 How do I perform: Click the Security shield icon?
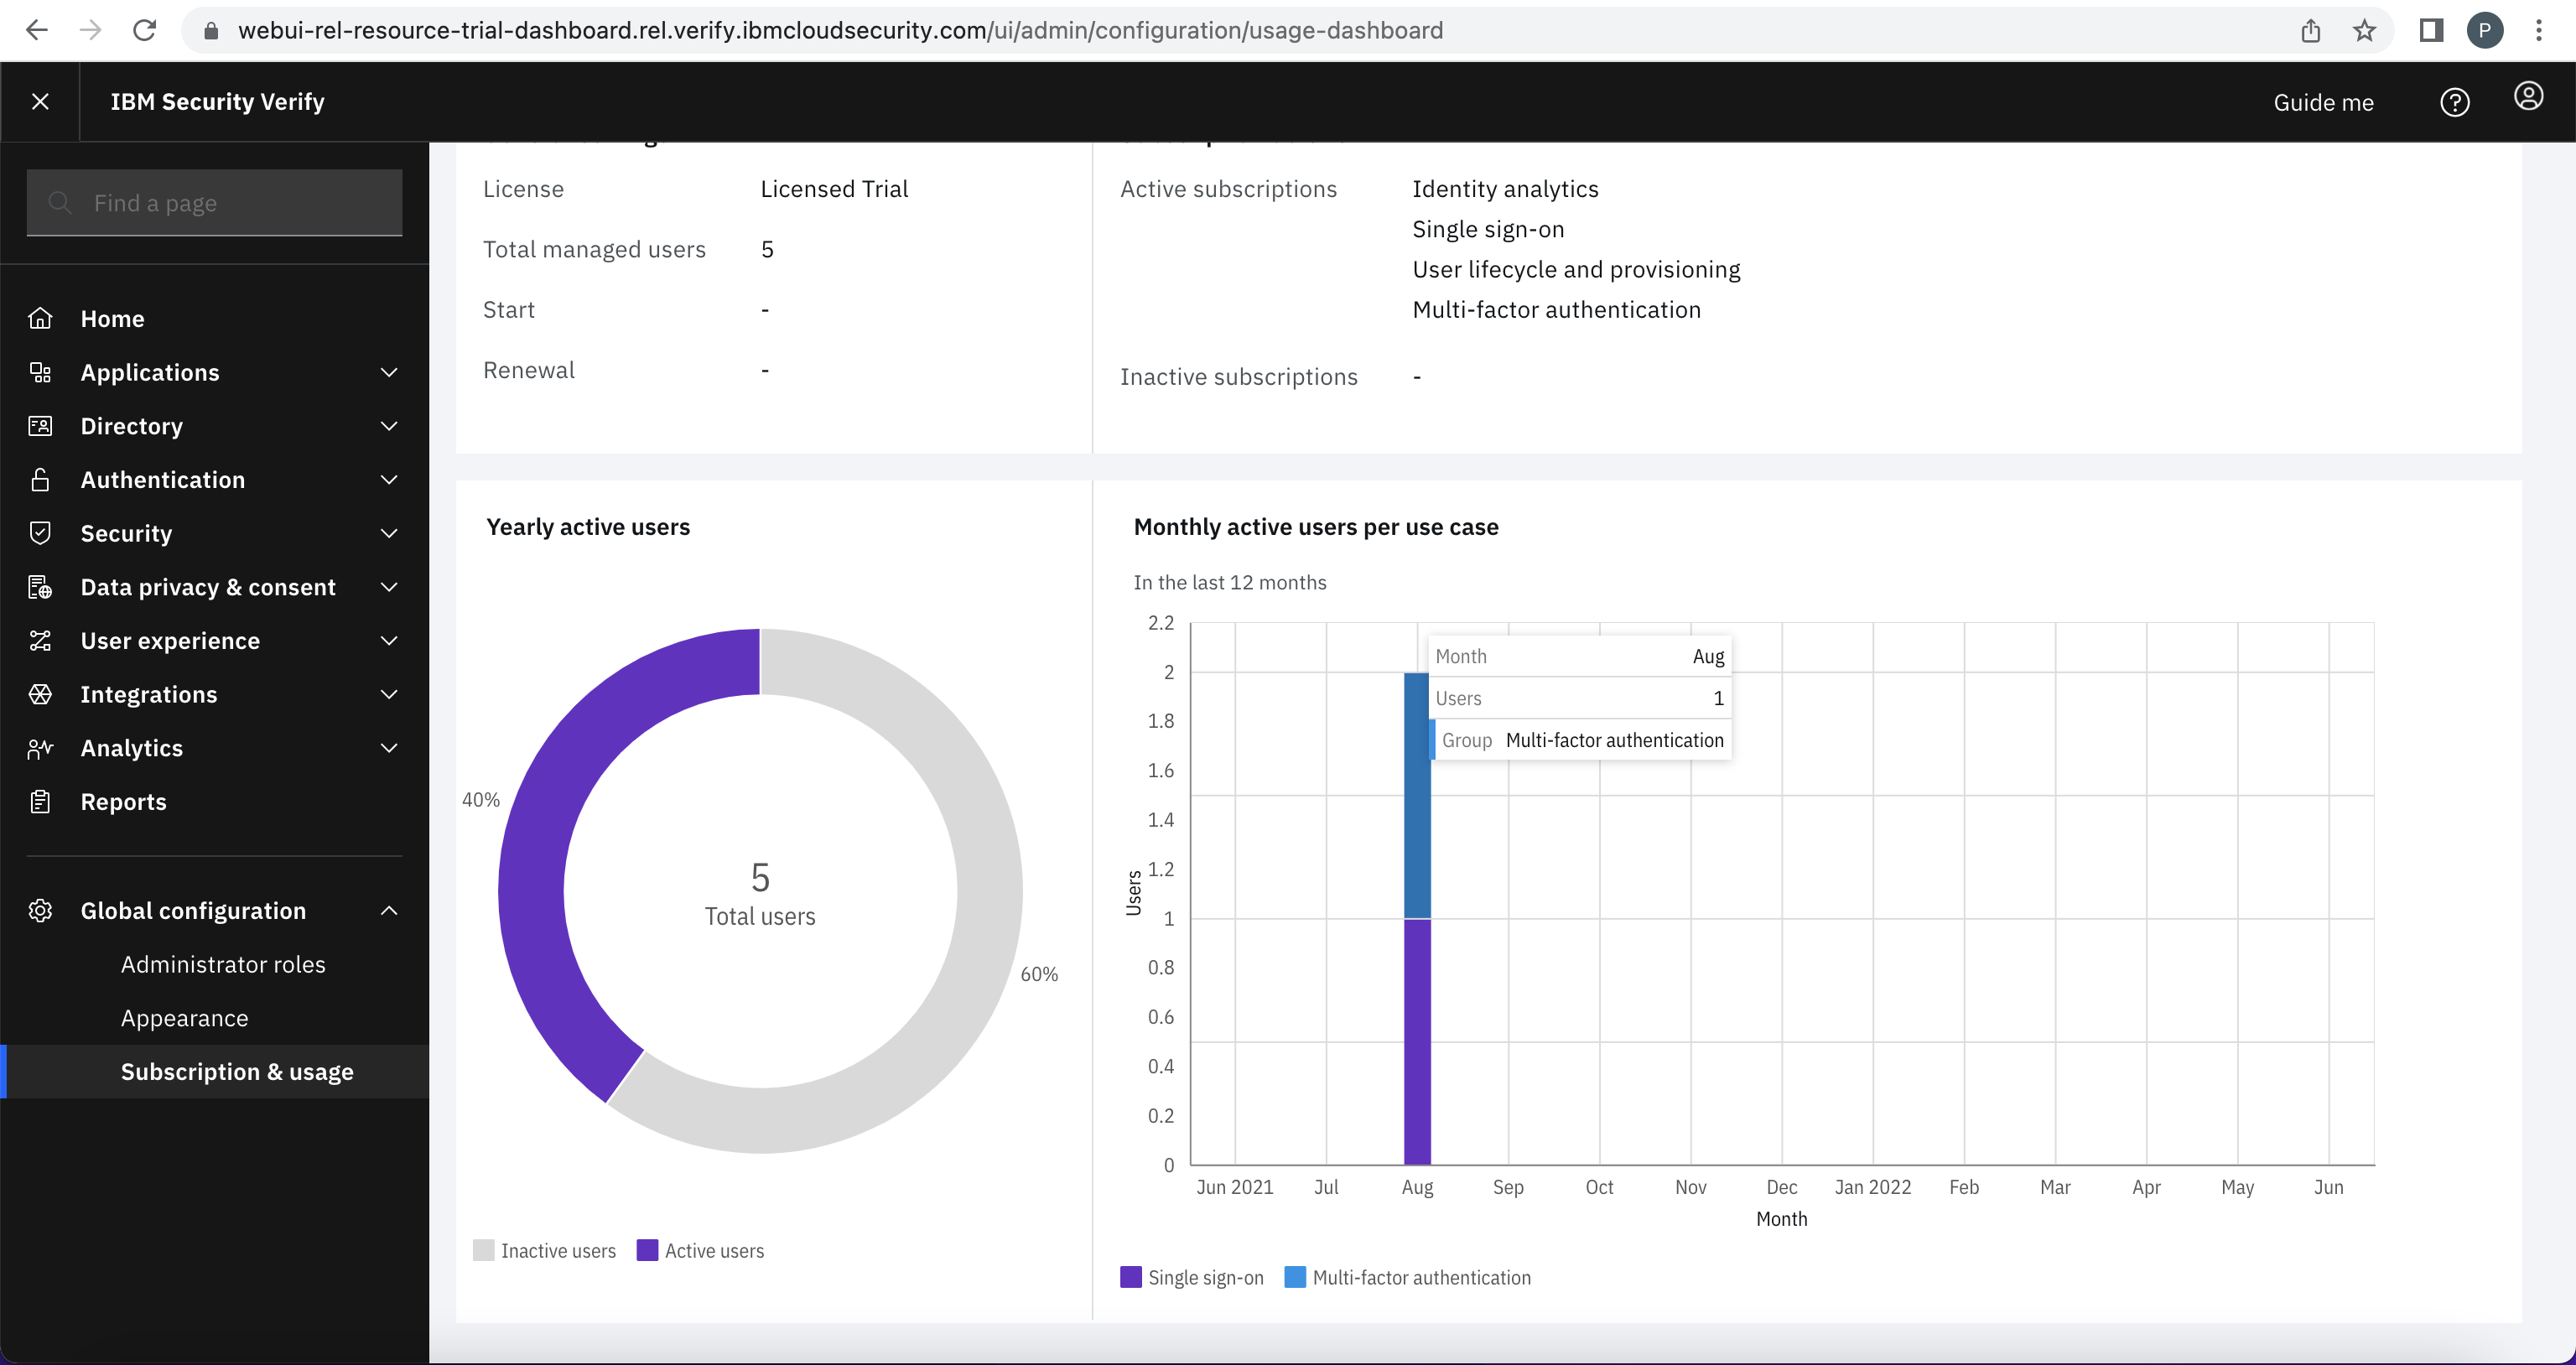pos(40,533)
